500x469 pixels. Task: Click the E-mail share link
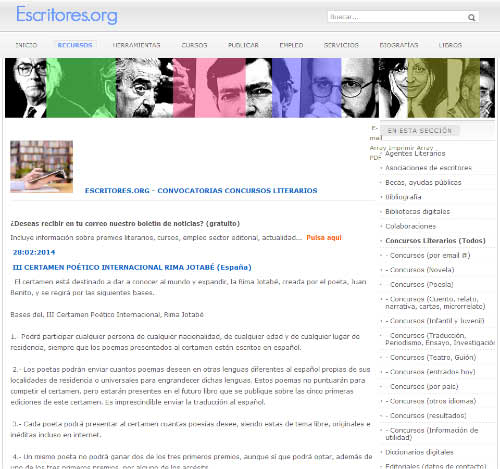[376, 133]
